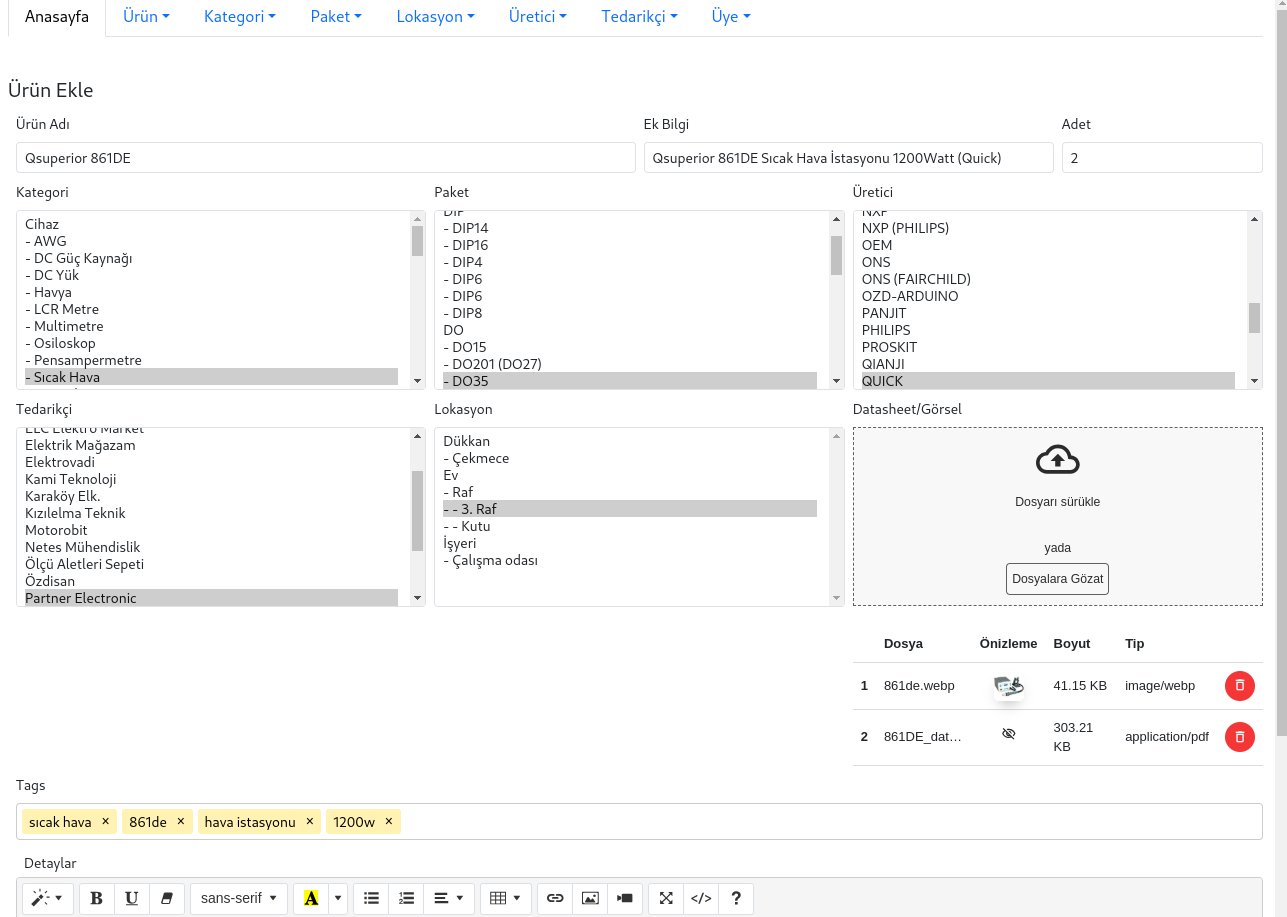Toggle bold formatting in editor toolbar

coord(97,898)
